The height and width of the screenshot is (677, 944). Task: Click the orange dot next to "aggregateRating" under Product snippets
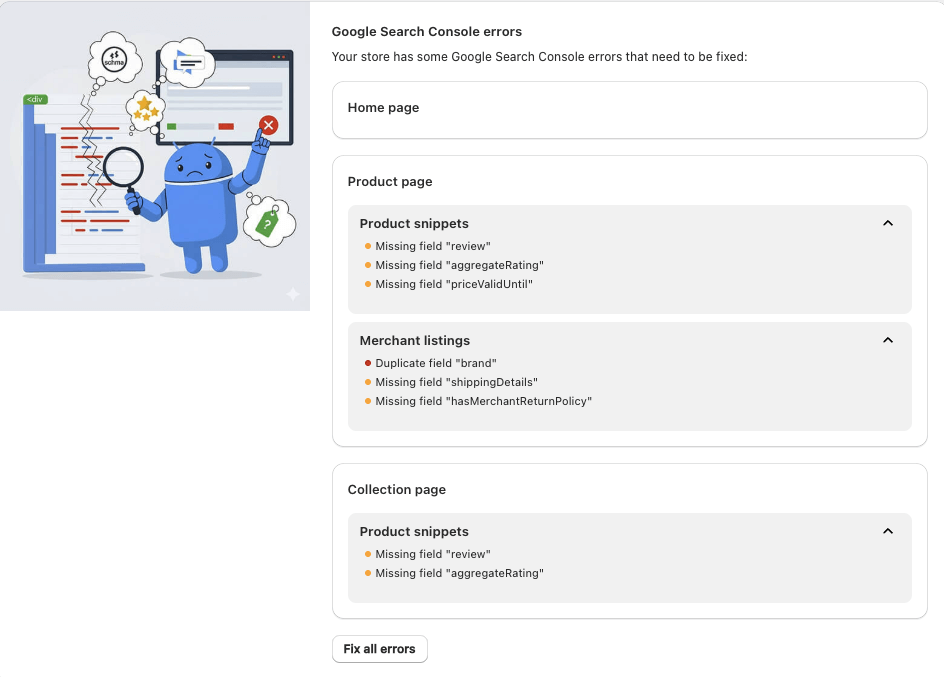click(x=367, y=265)
